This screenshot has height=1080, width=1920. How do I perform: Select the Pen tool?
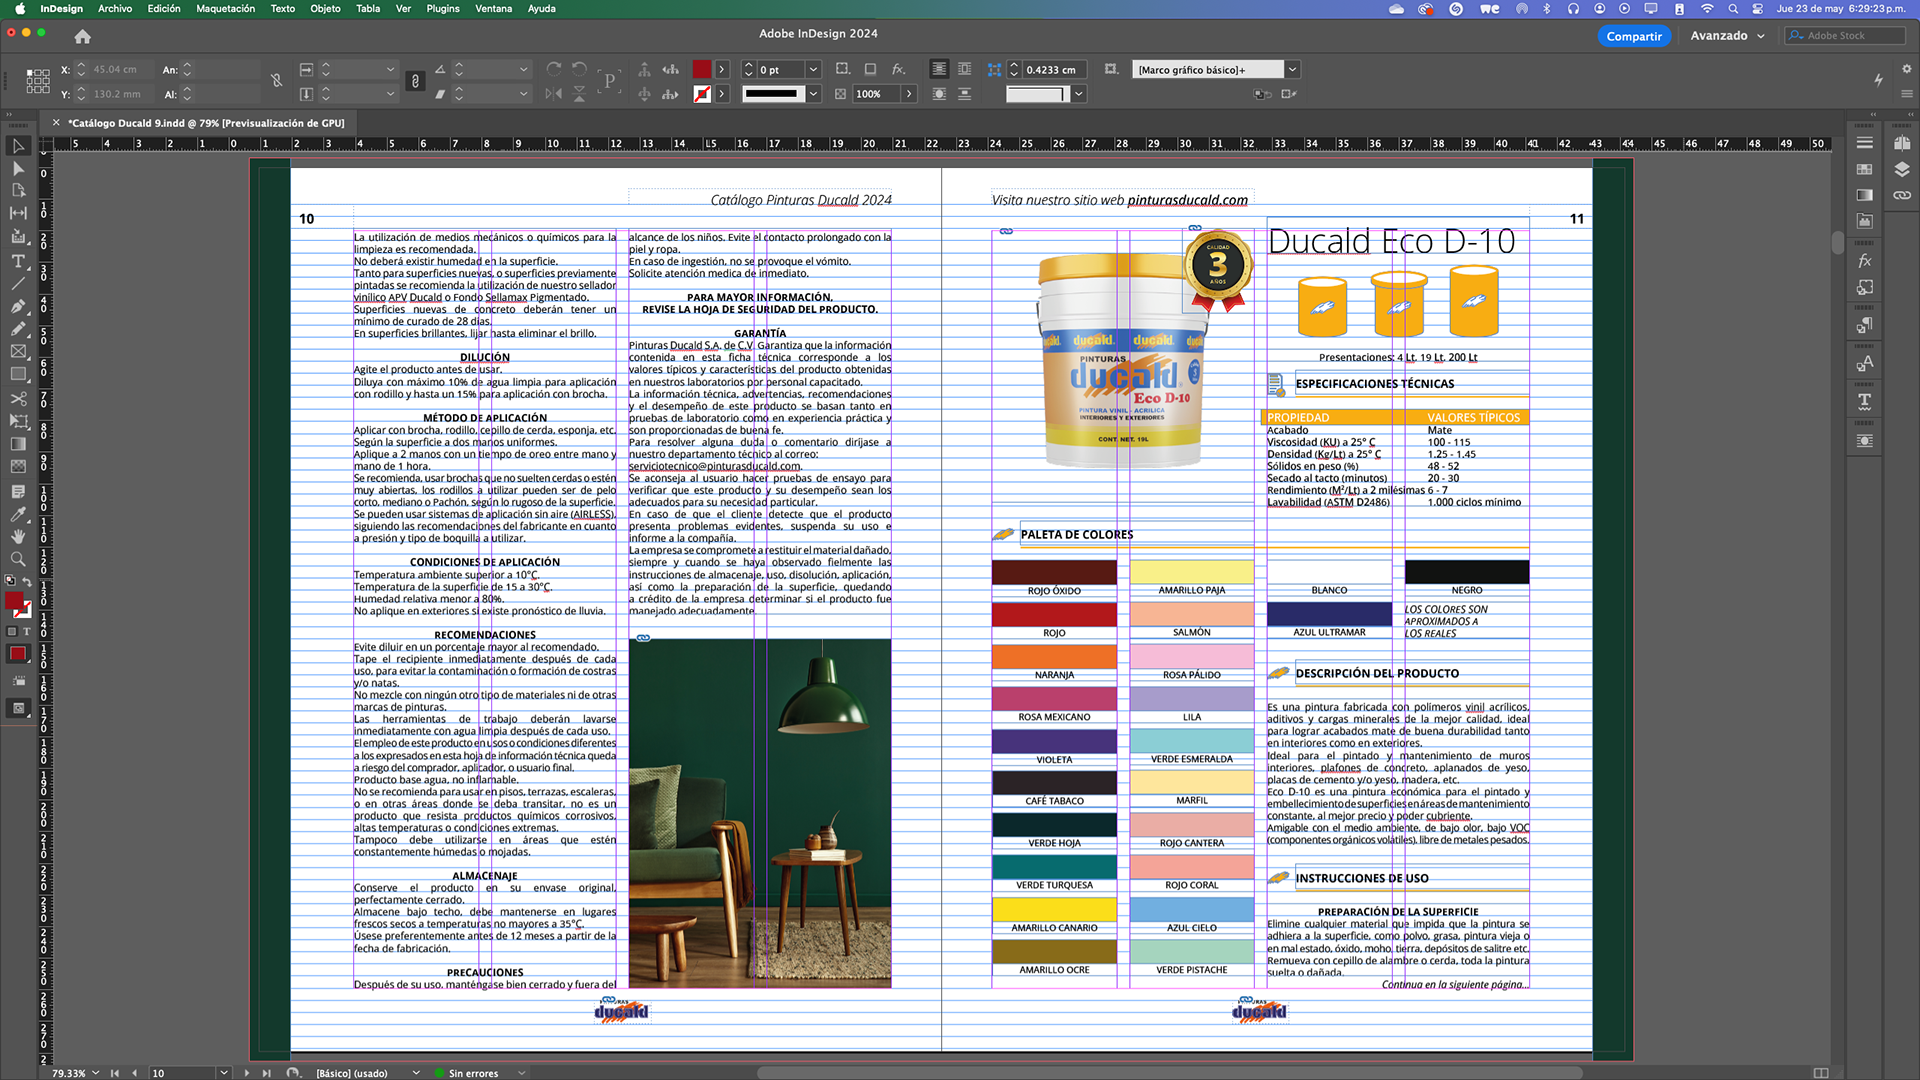(18, 306)
